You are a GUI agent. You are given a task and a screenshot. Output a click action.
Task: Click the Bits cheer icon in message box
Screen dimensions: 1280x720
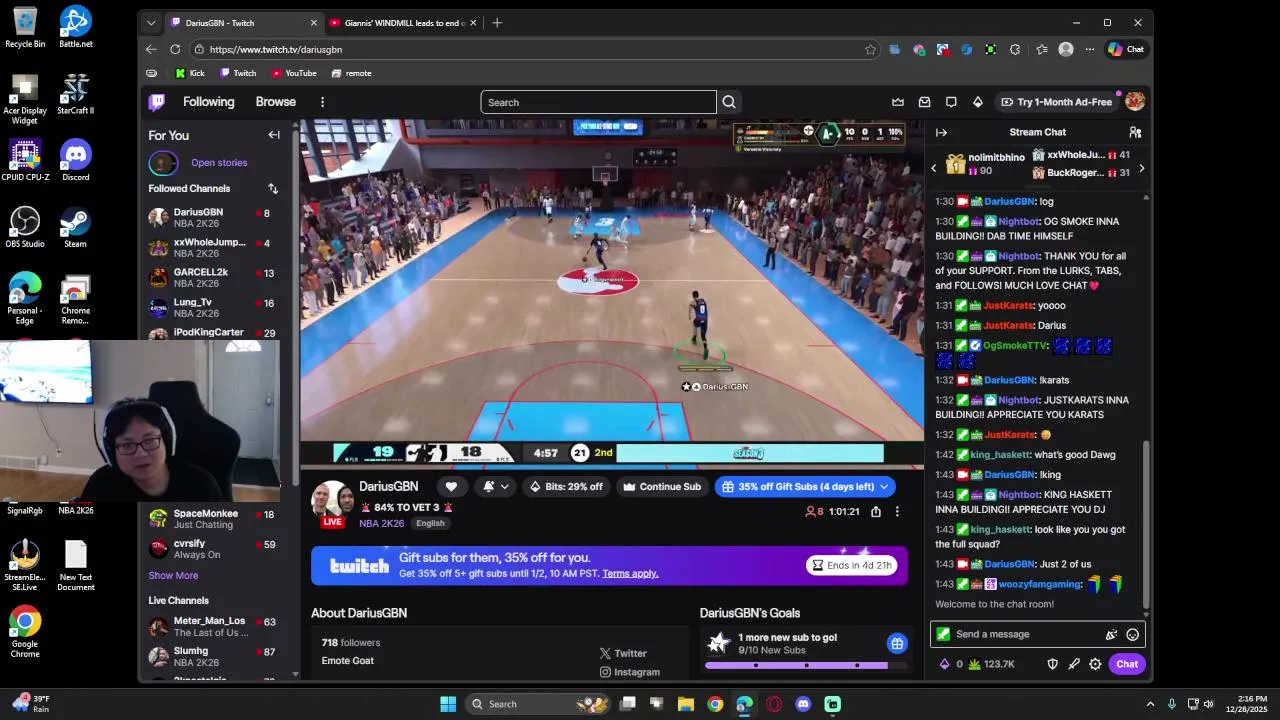(x=1111, y=634)
